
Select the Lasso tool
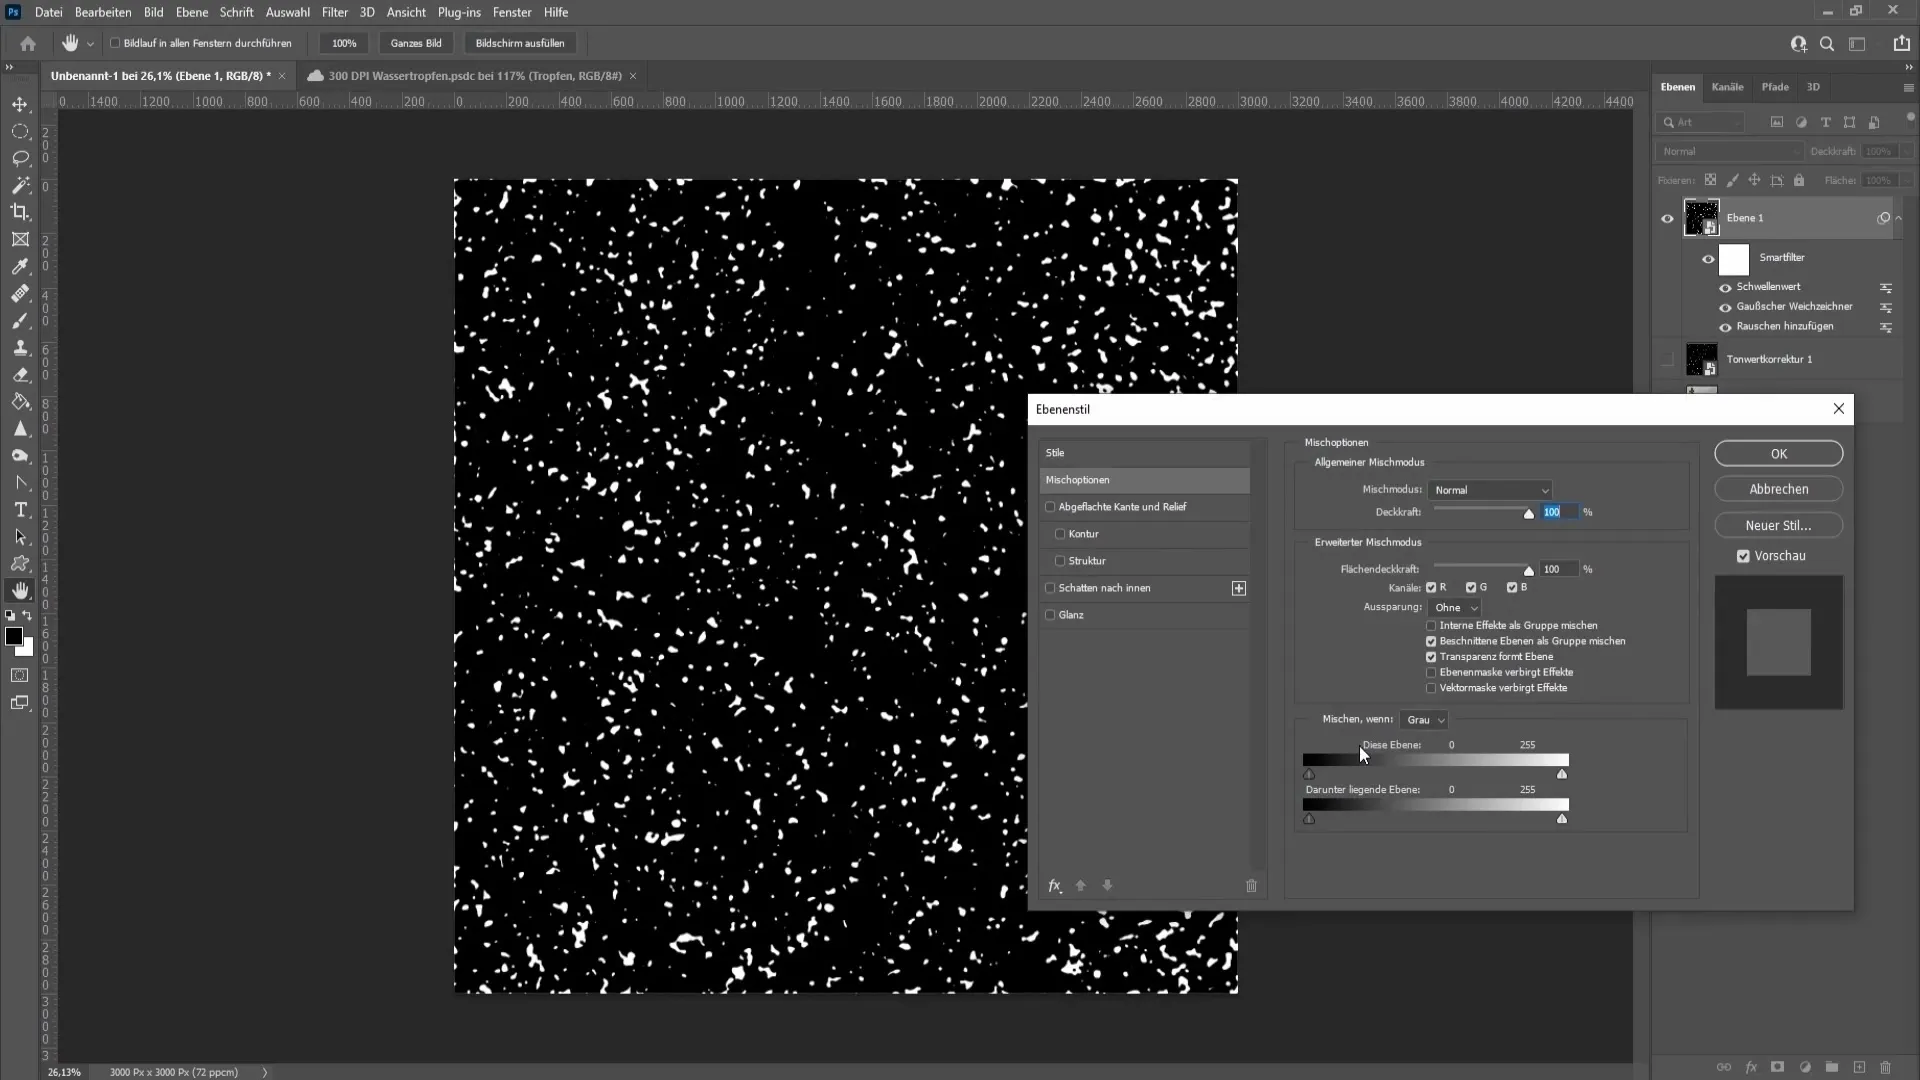(20, 157)
